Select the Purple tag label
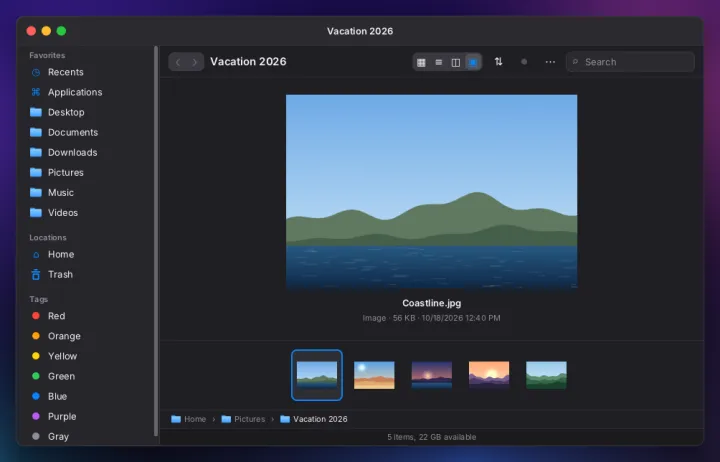 [62, 417]
